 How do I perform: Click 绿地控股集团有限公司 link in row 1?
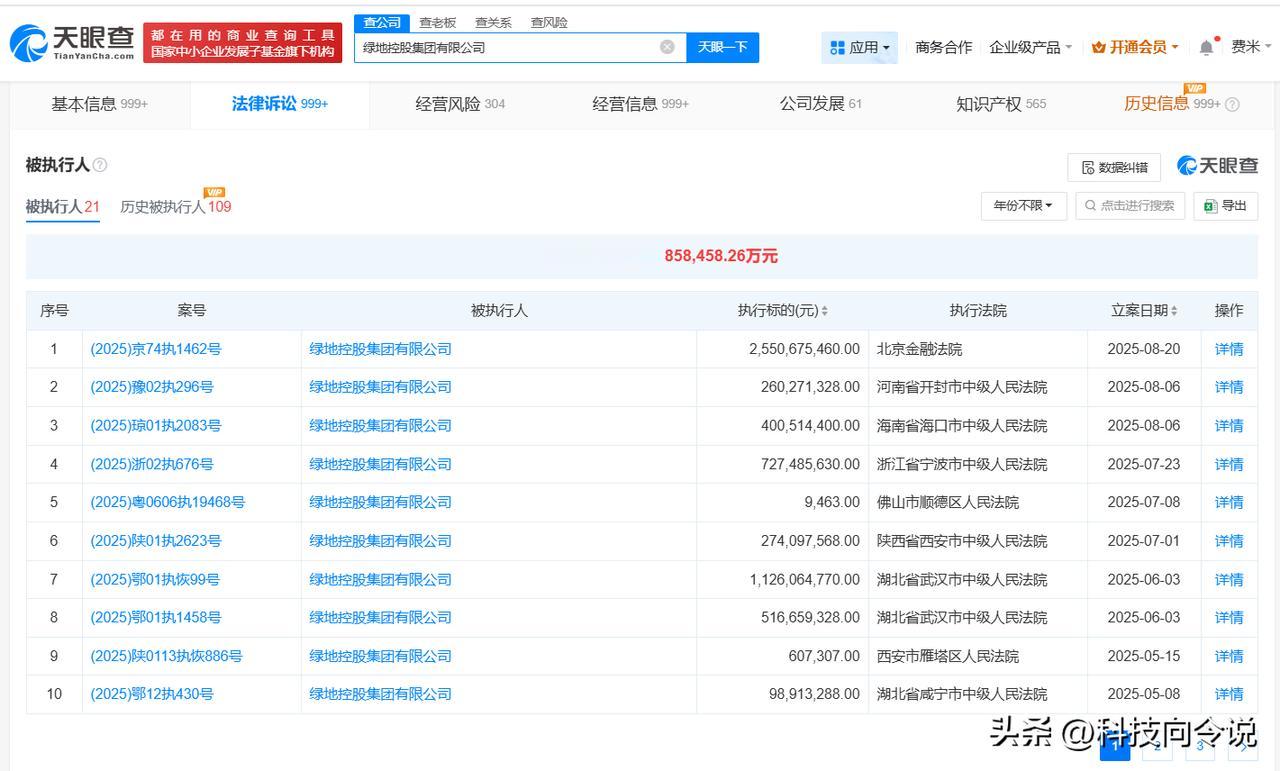380,349
